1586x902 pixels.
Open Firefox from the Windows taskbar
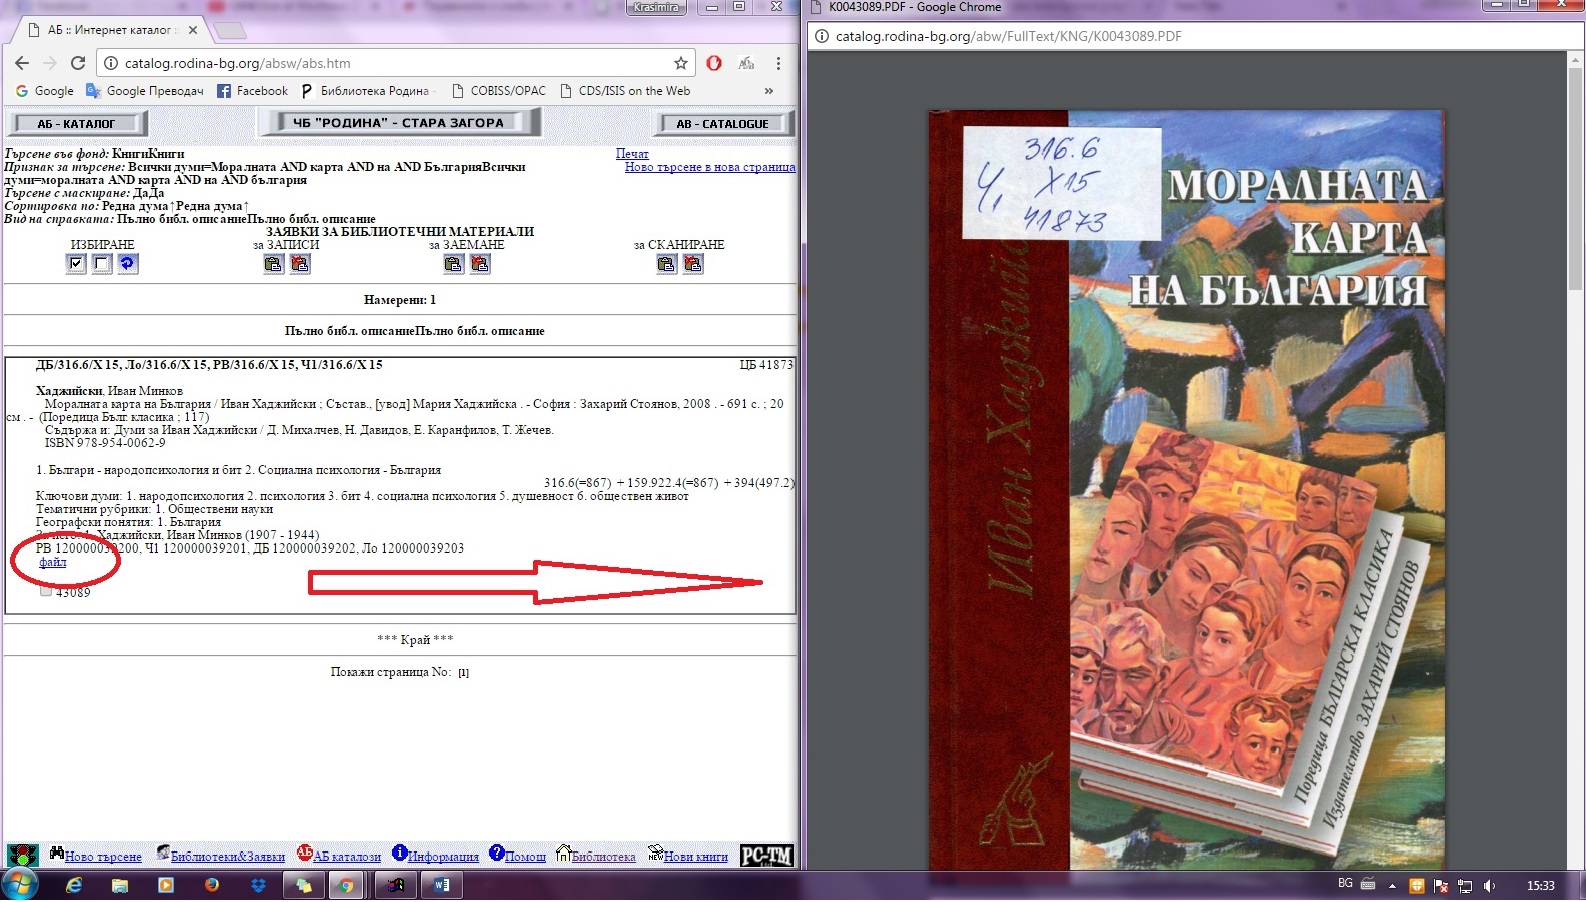[212, 885]
